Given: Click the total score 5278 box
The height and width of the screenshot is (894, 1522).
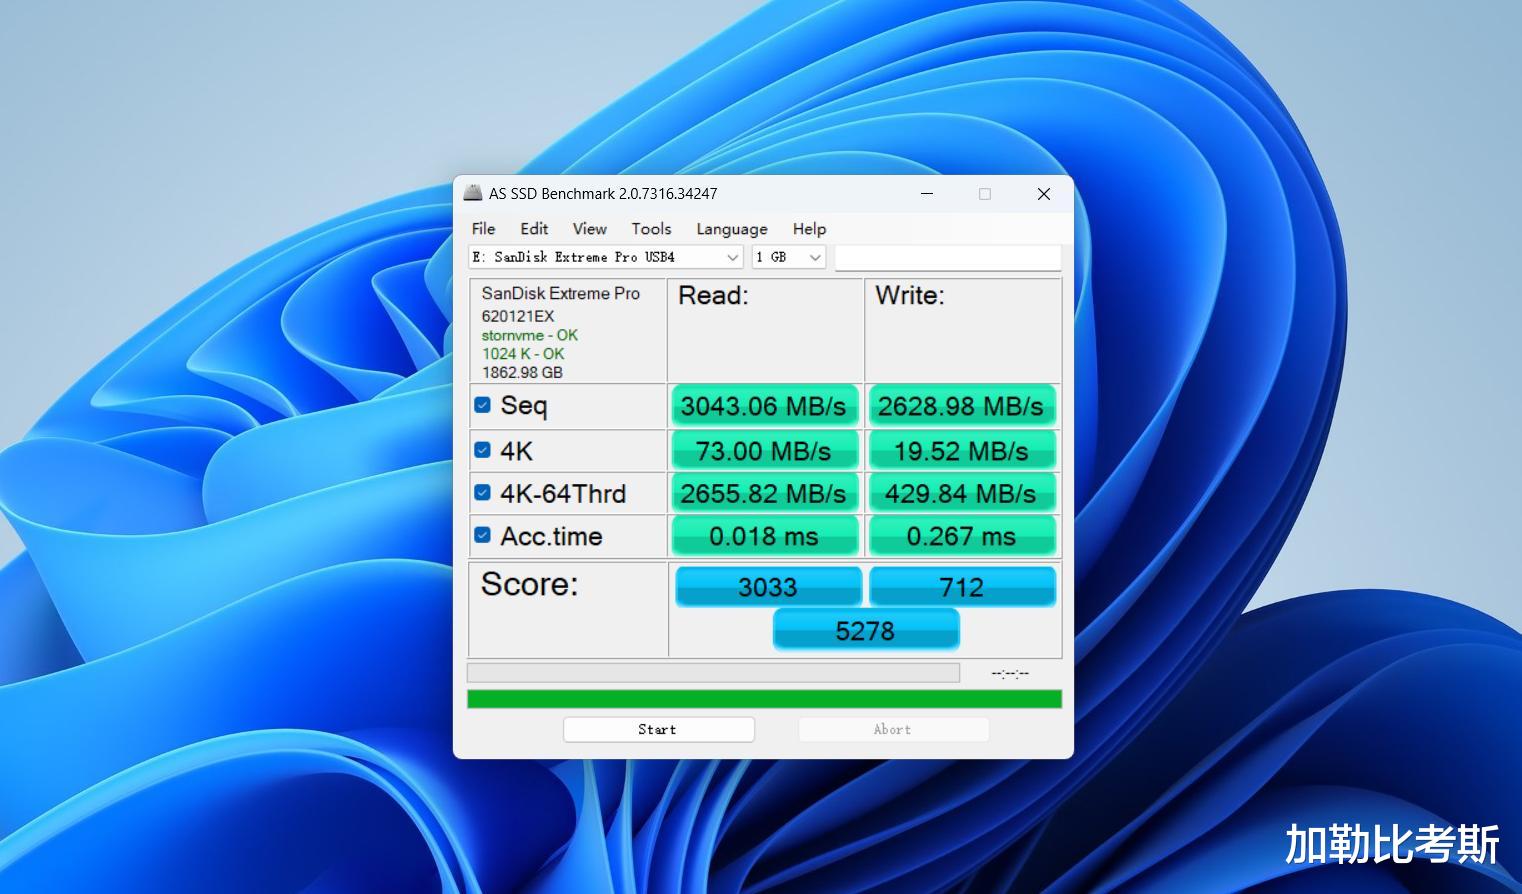Looking at the screenshot, I should pos(866,630).
